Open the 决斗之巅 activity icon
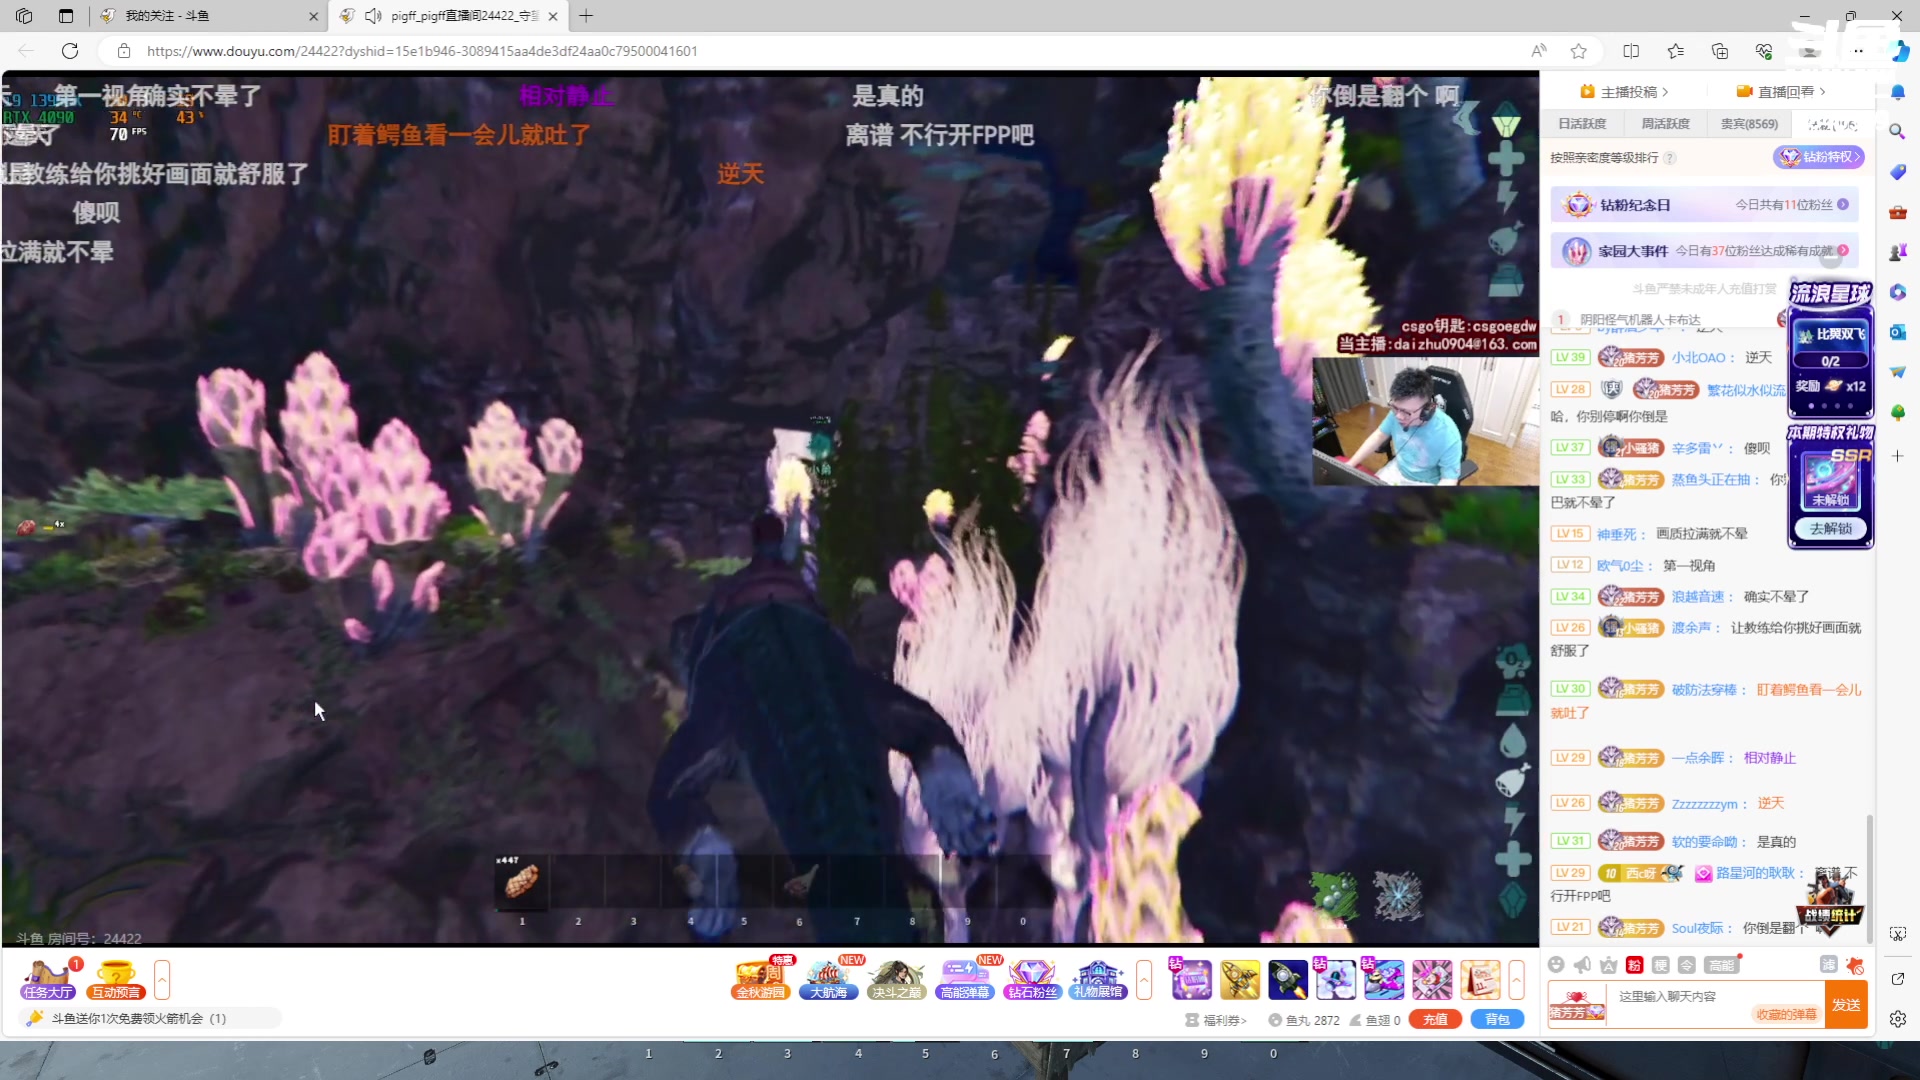This screenshot has height=1080, width=1920. coord(896,979)
